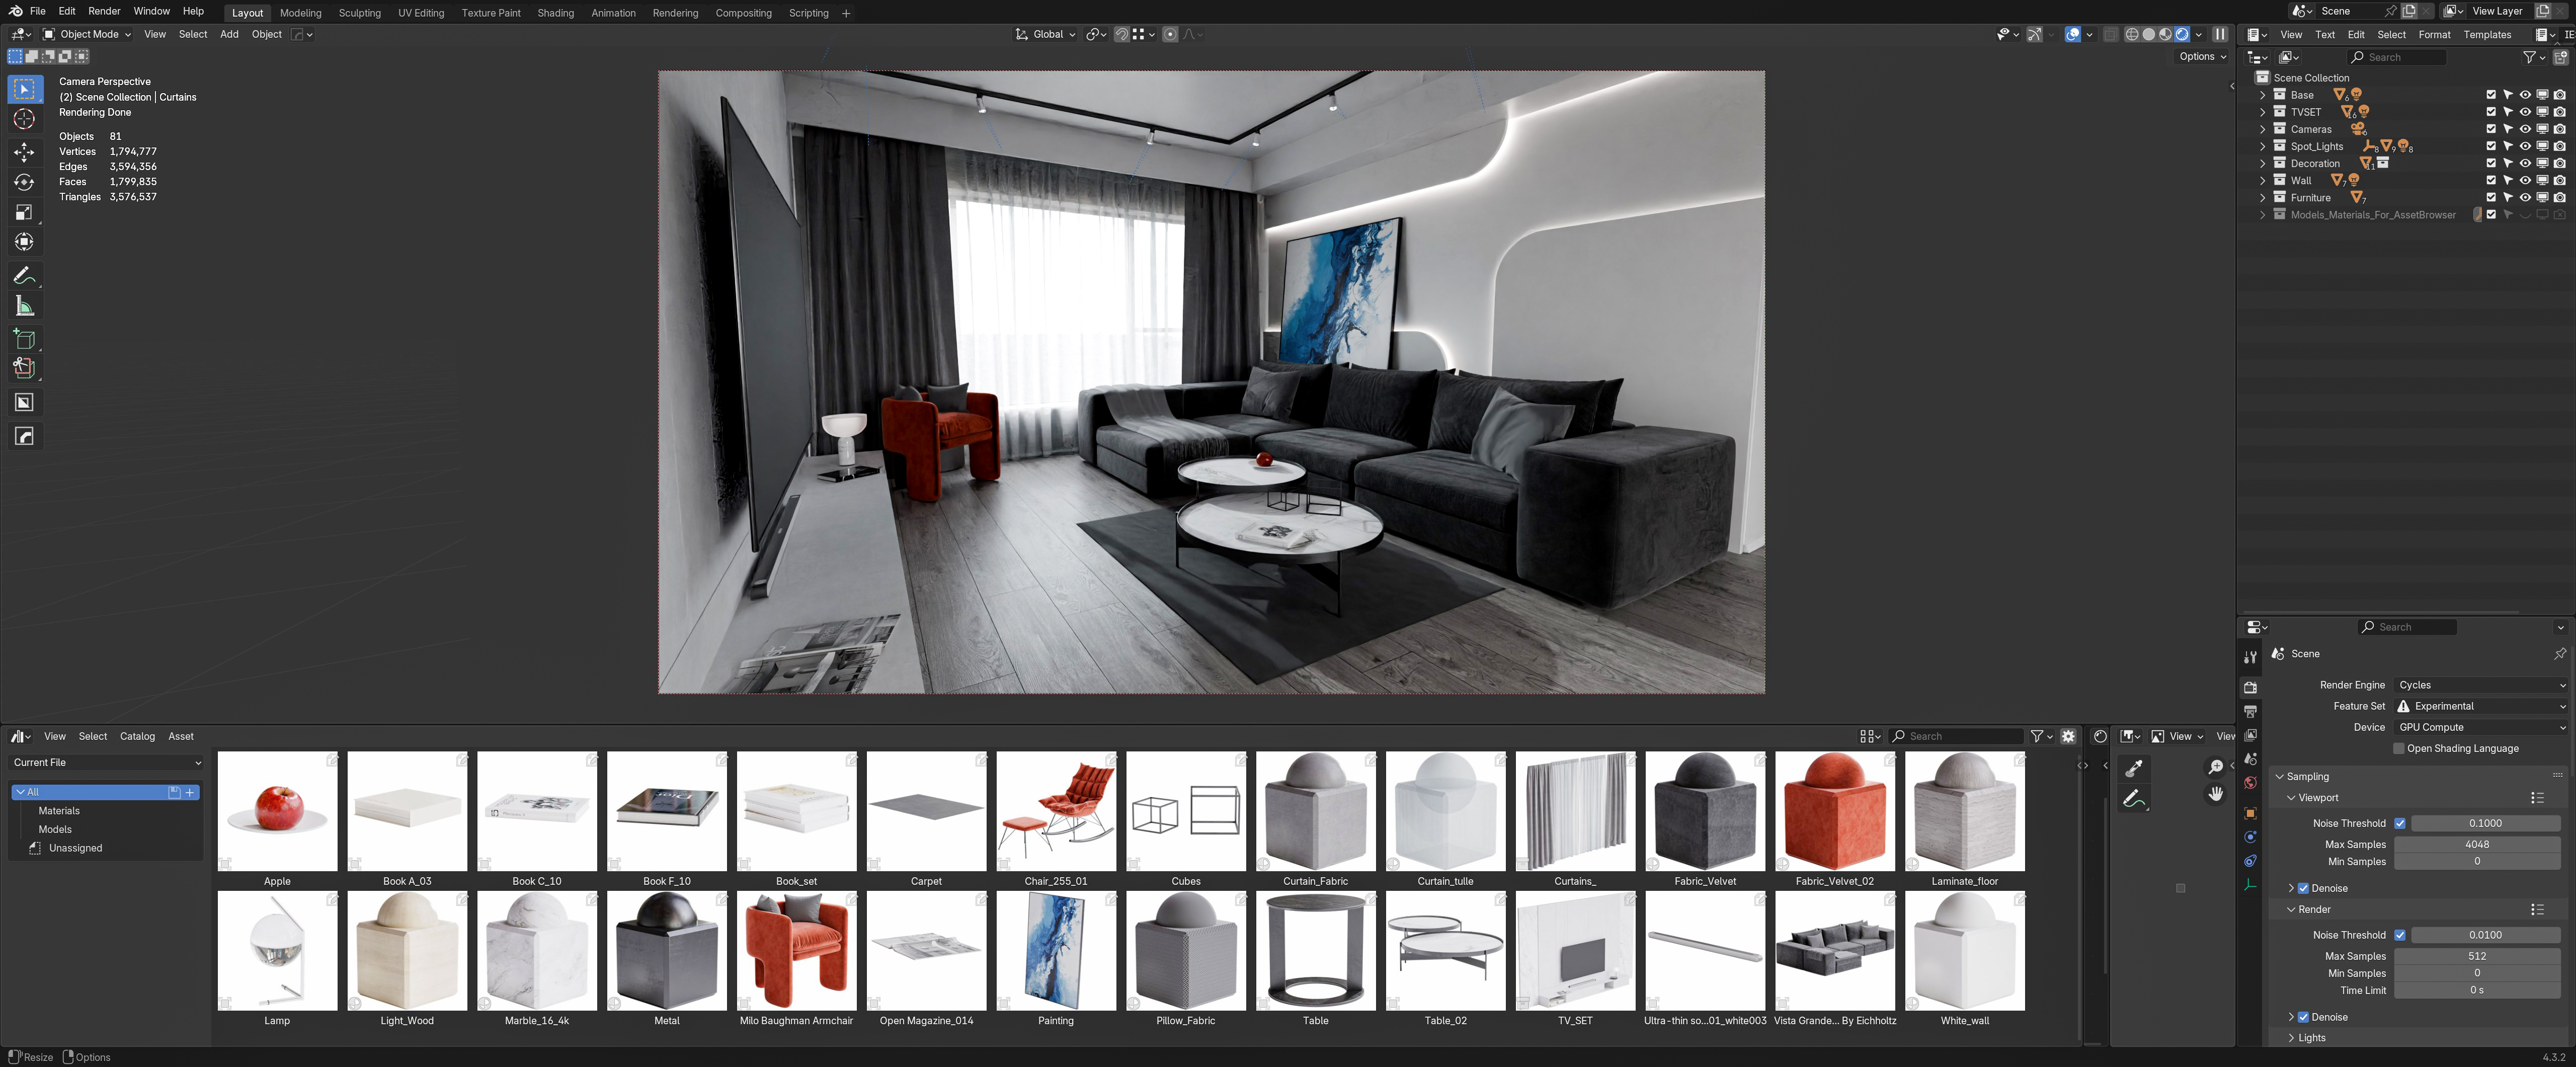Select the Scale tool
Screen dimensions: 2576x1067
click(x=24, y=212)
